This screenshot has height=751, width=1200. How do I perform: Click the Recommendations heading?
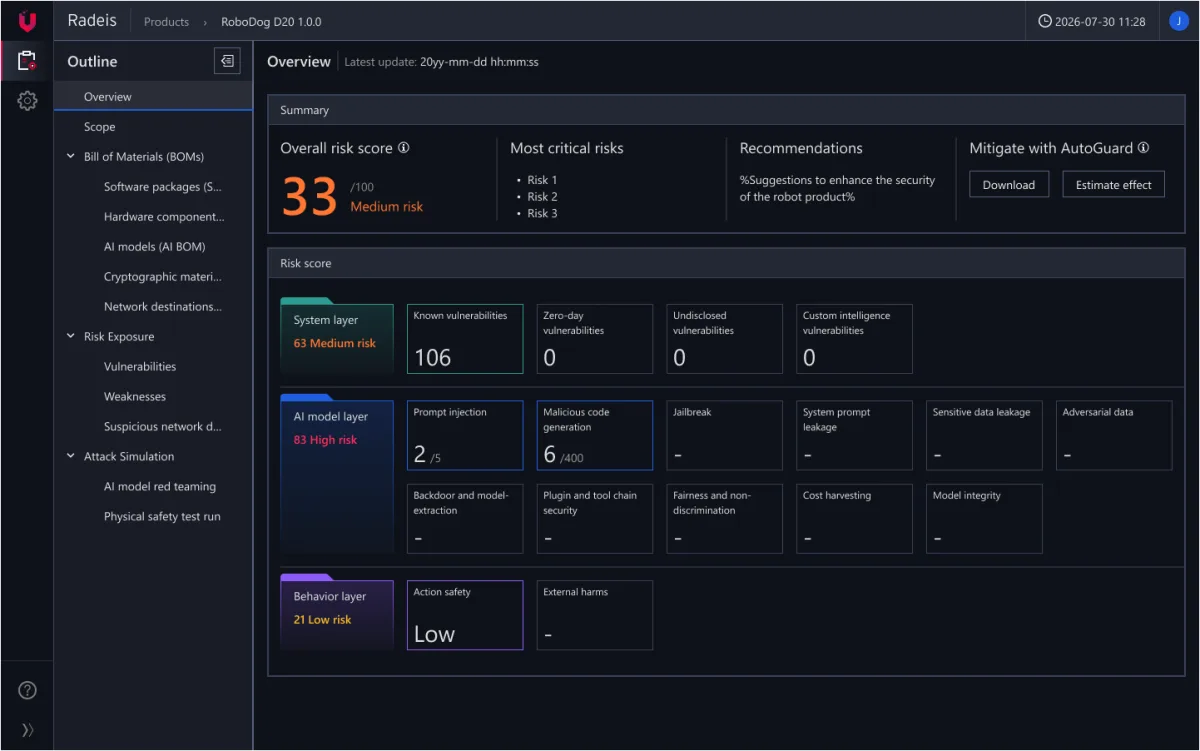tap(801, 148)
